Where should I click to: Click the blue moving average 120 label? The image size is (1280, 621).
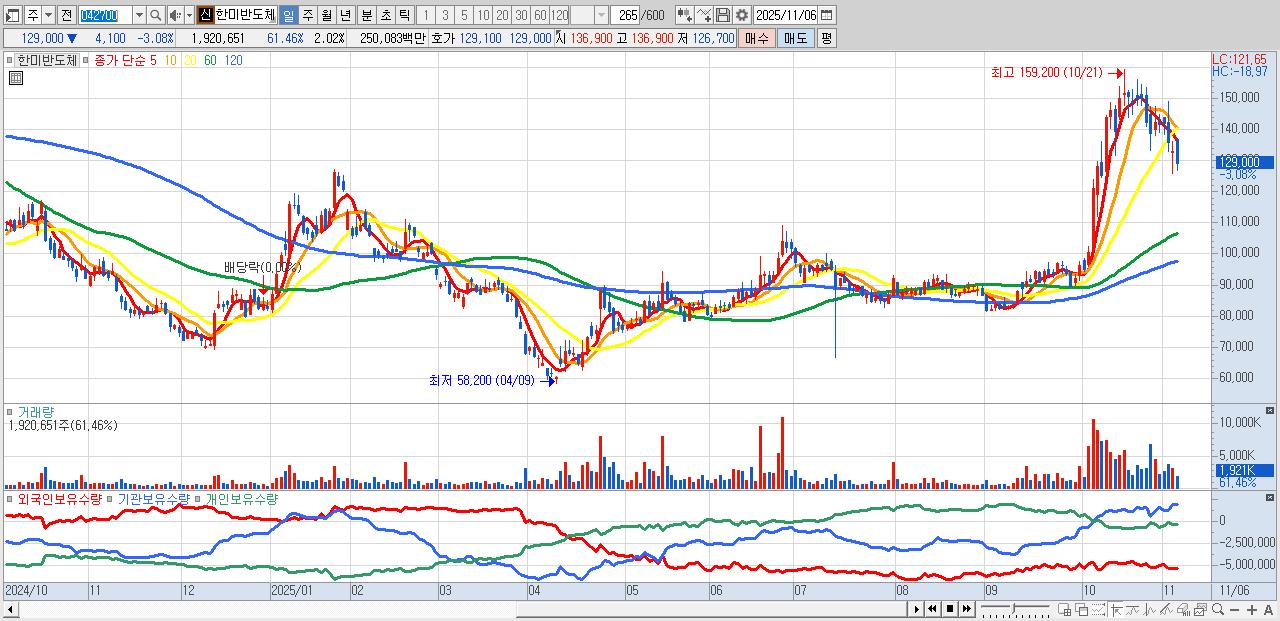pos(233,60)
